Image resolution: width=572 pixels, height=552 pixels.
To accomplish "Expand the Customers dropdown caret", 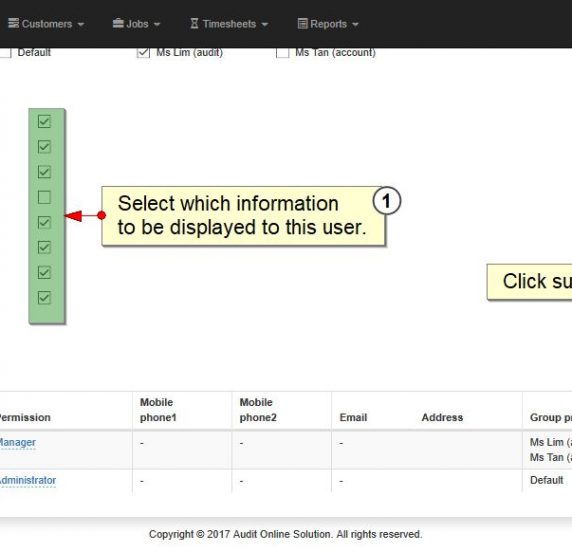I will click(x=81, y=24).
